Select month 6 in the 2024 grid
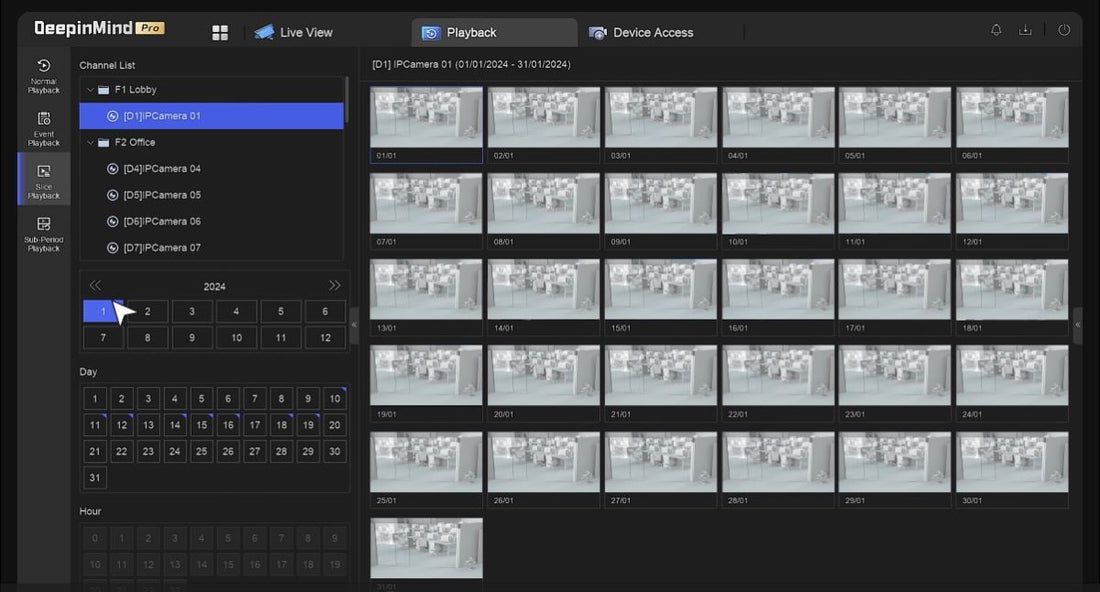Image resolution: width=1100 pixels, height=592 pixels. (325, 311)
